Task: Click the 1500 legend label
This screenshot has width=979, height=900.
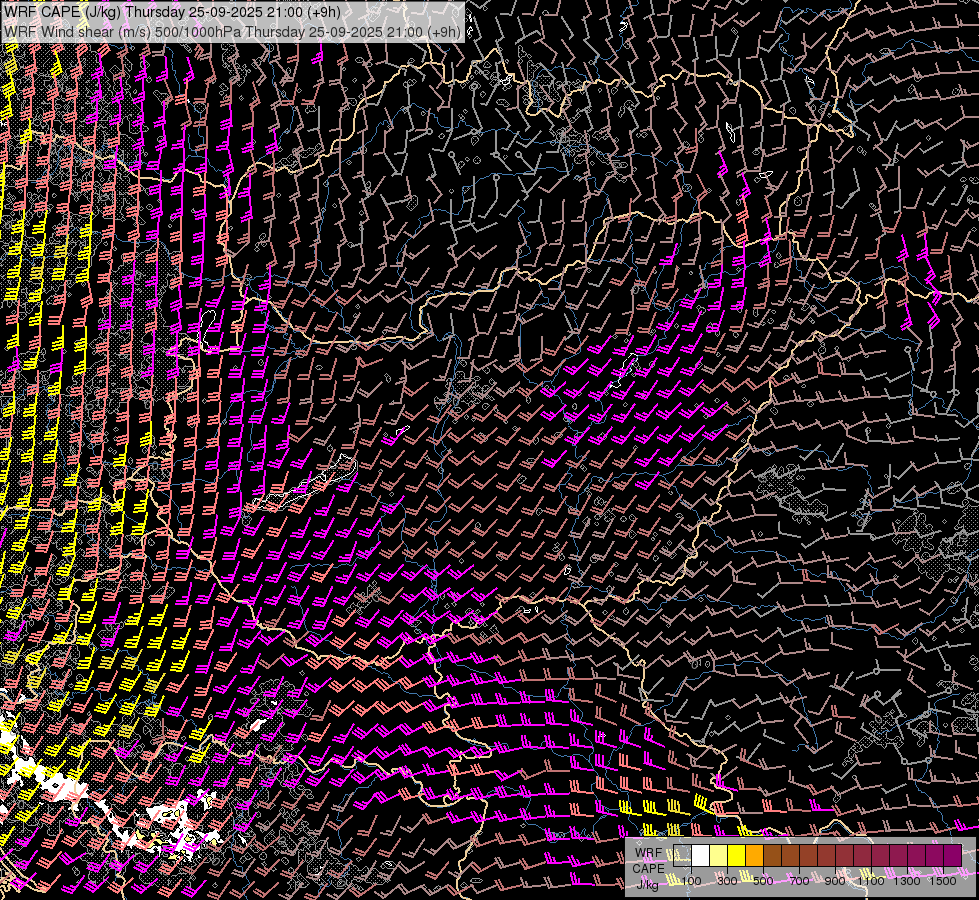Action: (x=943, y=881)
